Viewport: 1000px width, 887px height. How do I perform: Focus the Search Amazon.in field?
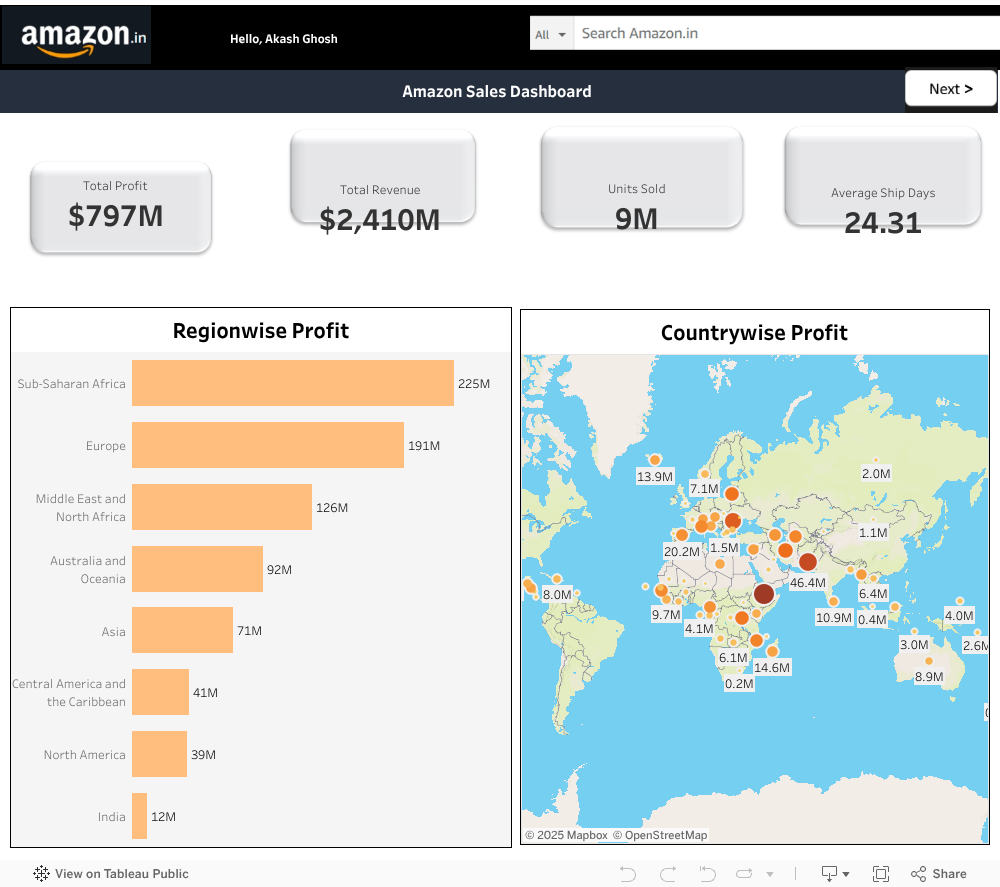(x=786, y=33)
